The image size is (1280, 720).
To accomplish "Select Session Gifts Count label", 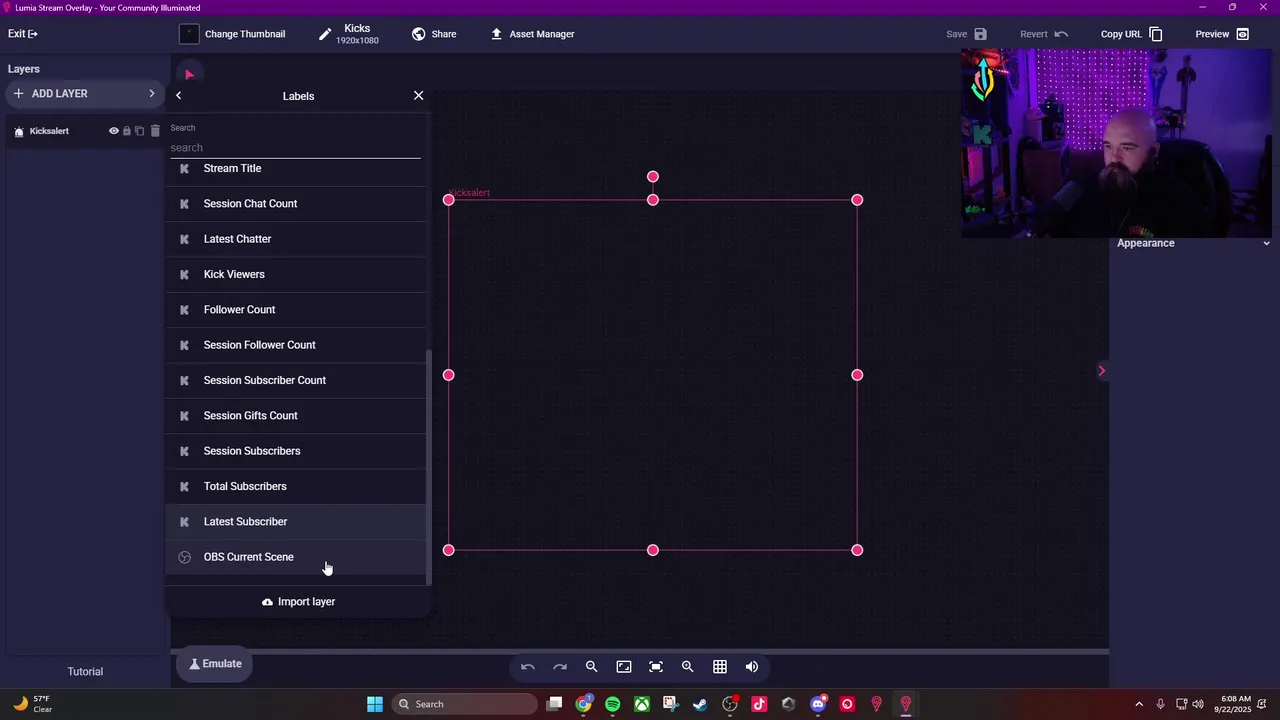I will pos(297,416).
